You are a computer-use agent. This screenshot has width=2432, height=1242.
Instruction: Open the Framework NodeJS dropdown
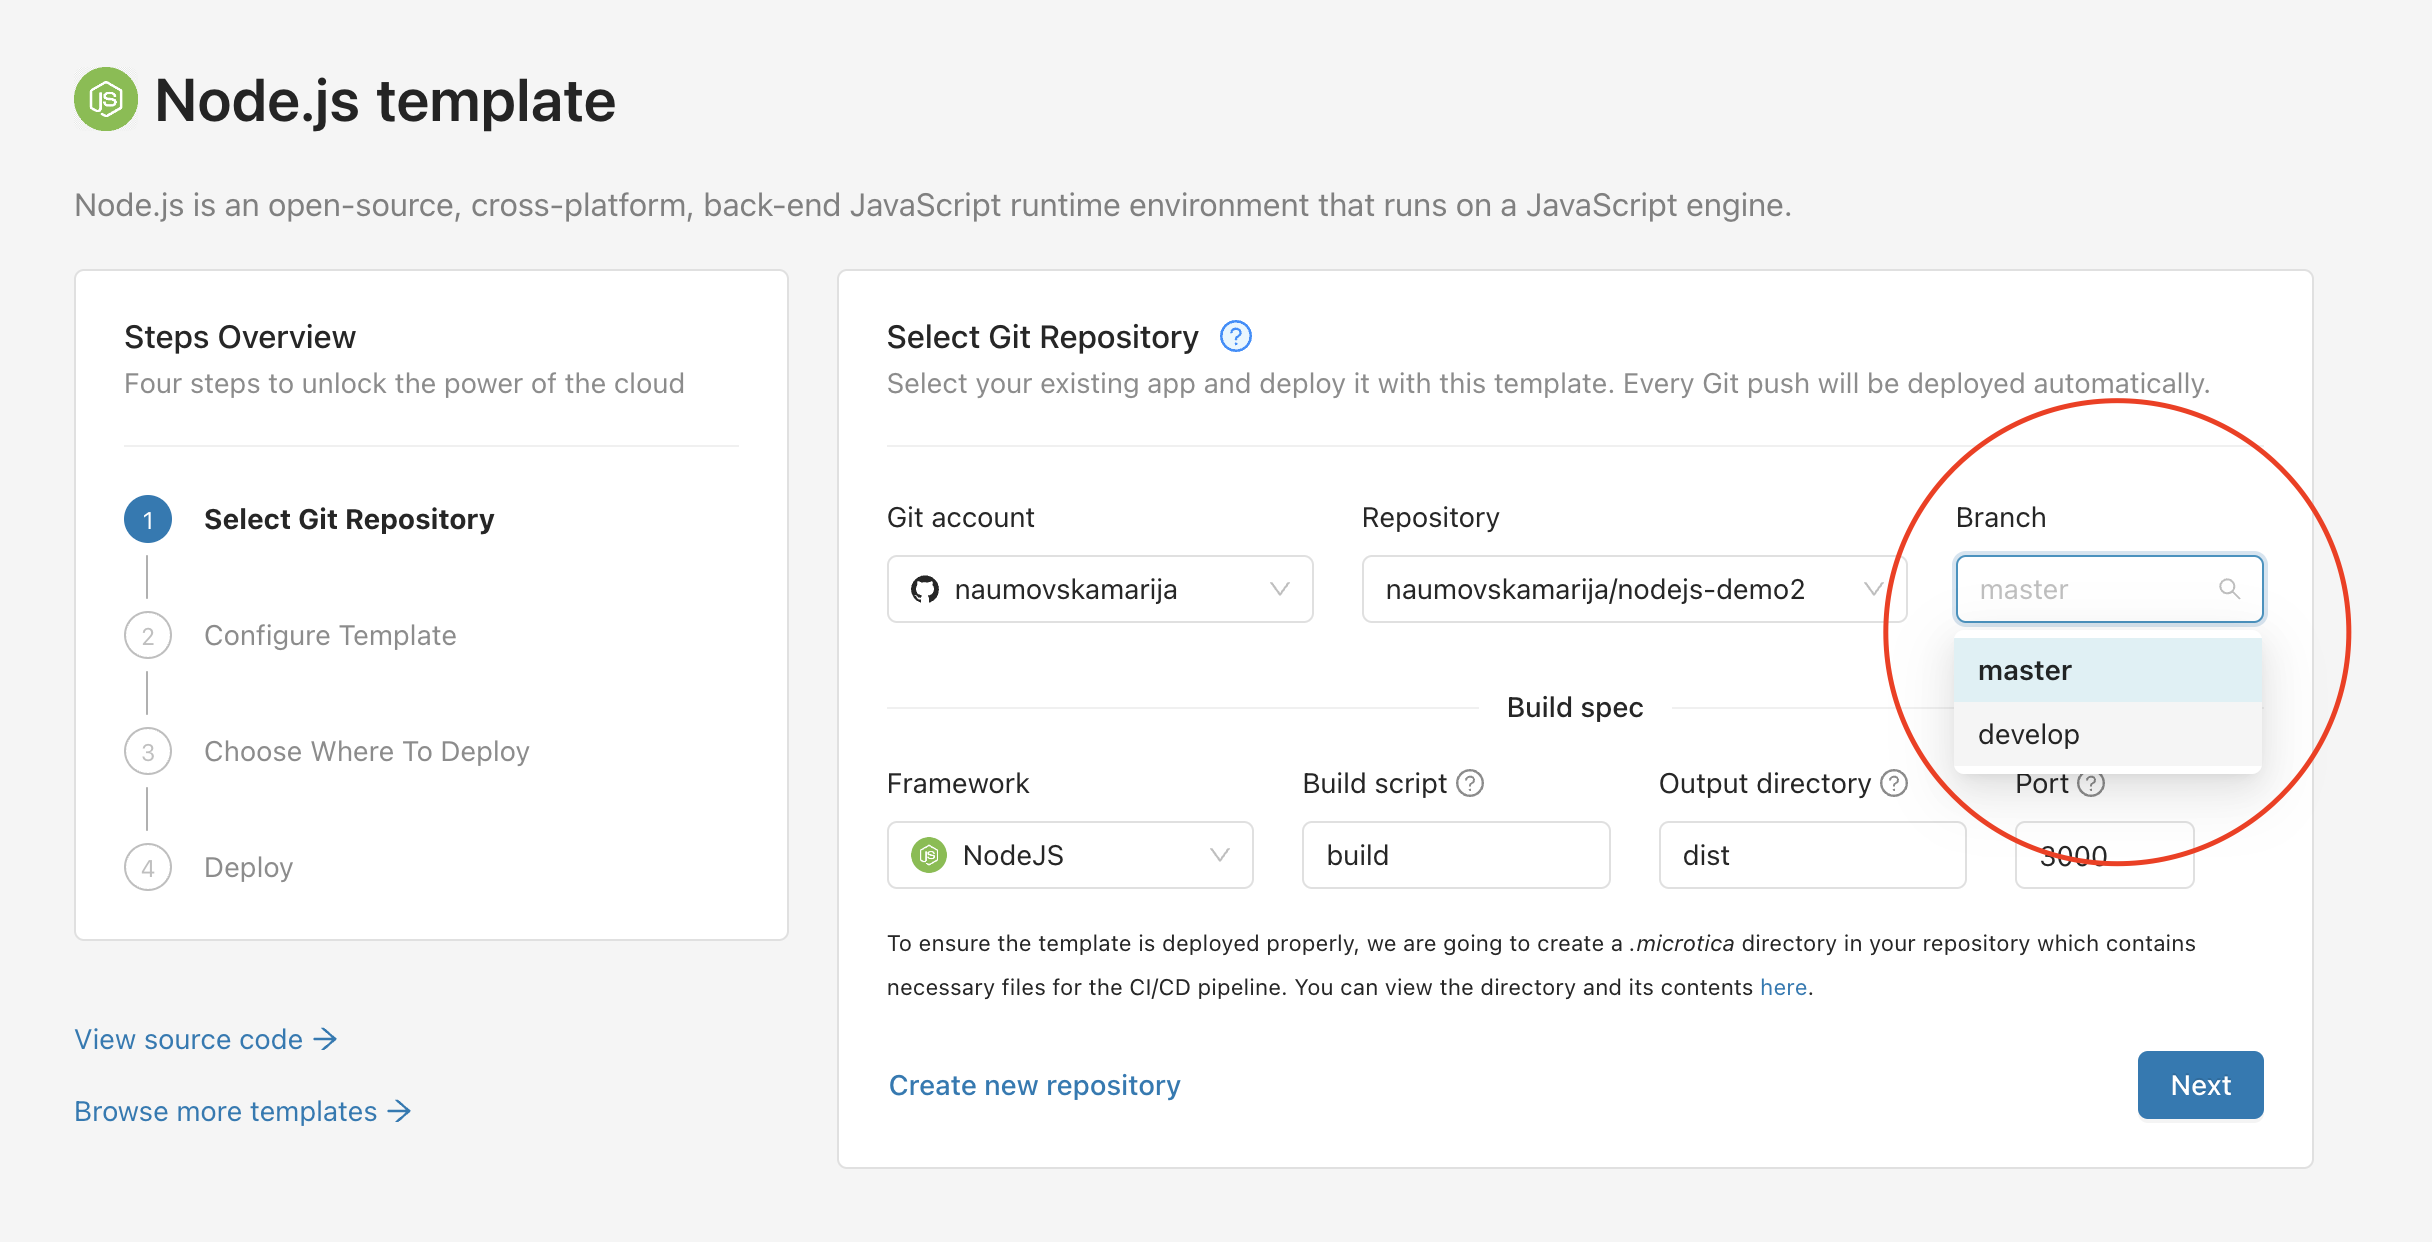click(x=1070, y=855)
